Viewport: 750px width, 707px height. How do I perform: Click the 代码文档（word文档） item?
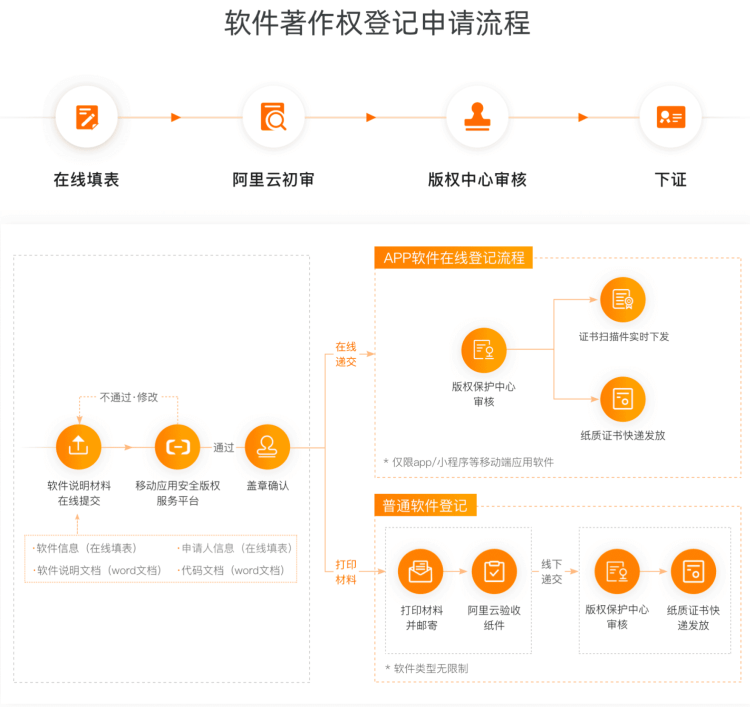tap(231, 570)
